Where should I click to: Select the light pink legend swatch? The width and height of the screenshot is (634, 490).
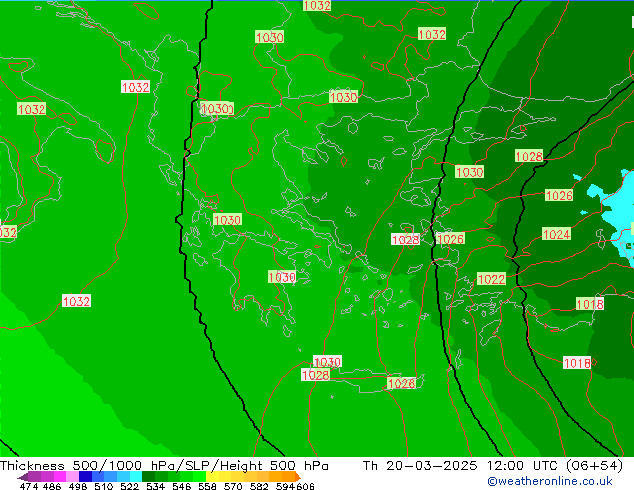pos(72,477)
